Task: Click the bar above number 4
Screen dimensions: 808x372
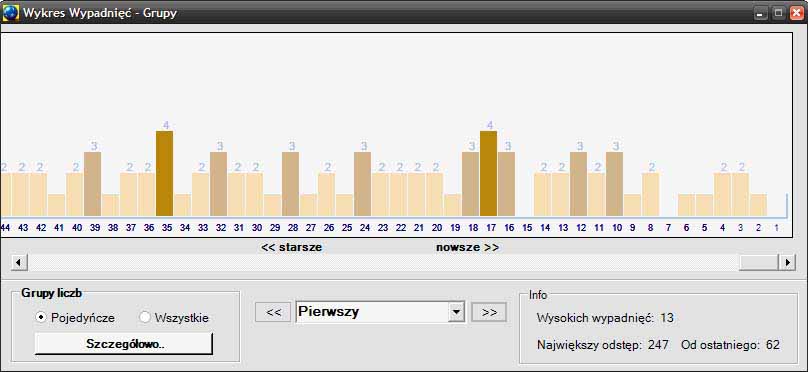Action: (722, 195)
